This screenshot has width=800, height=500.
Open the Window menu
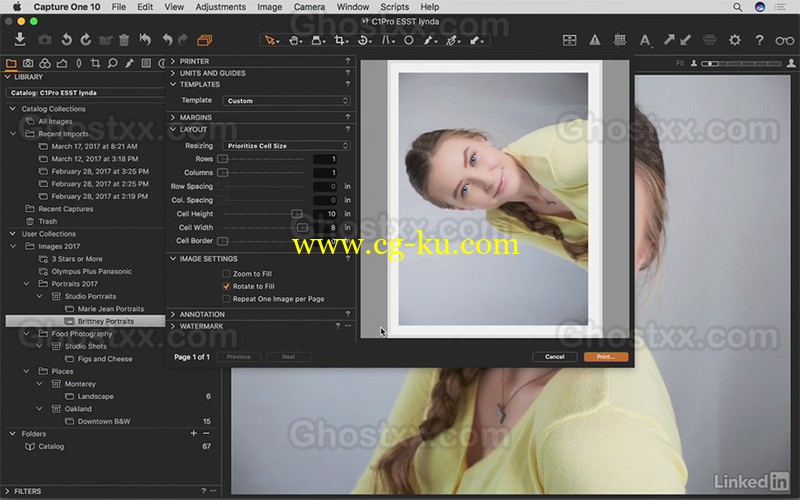point(353,7)
